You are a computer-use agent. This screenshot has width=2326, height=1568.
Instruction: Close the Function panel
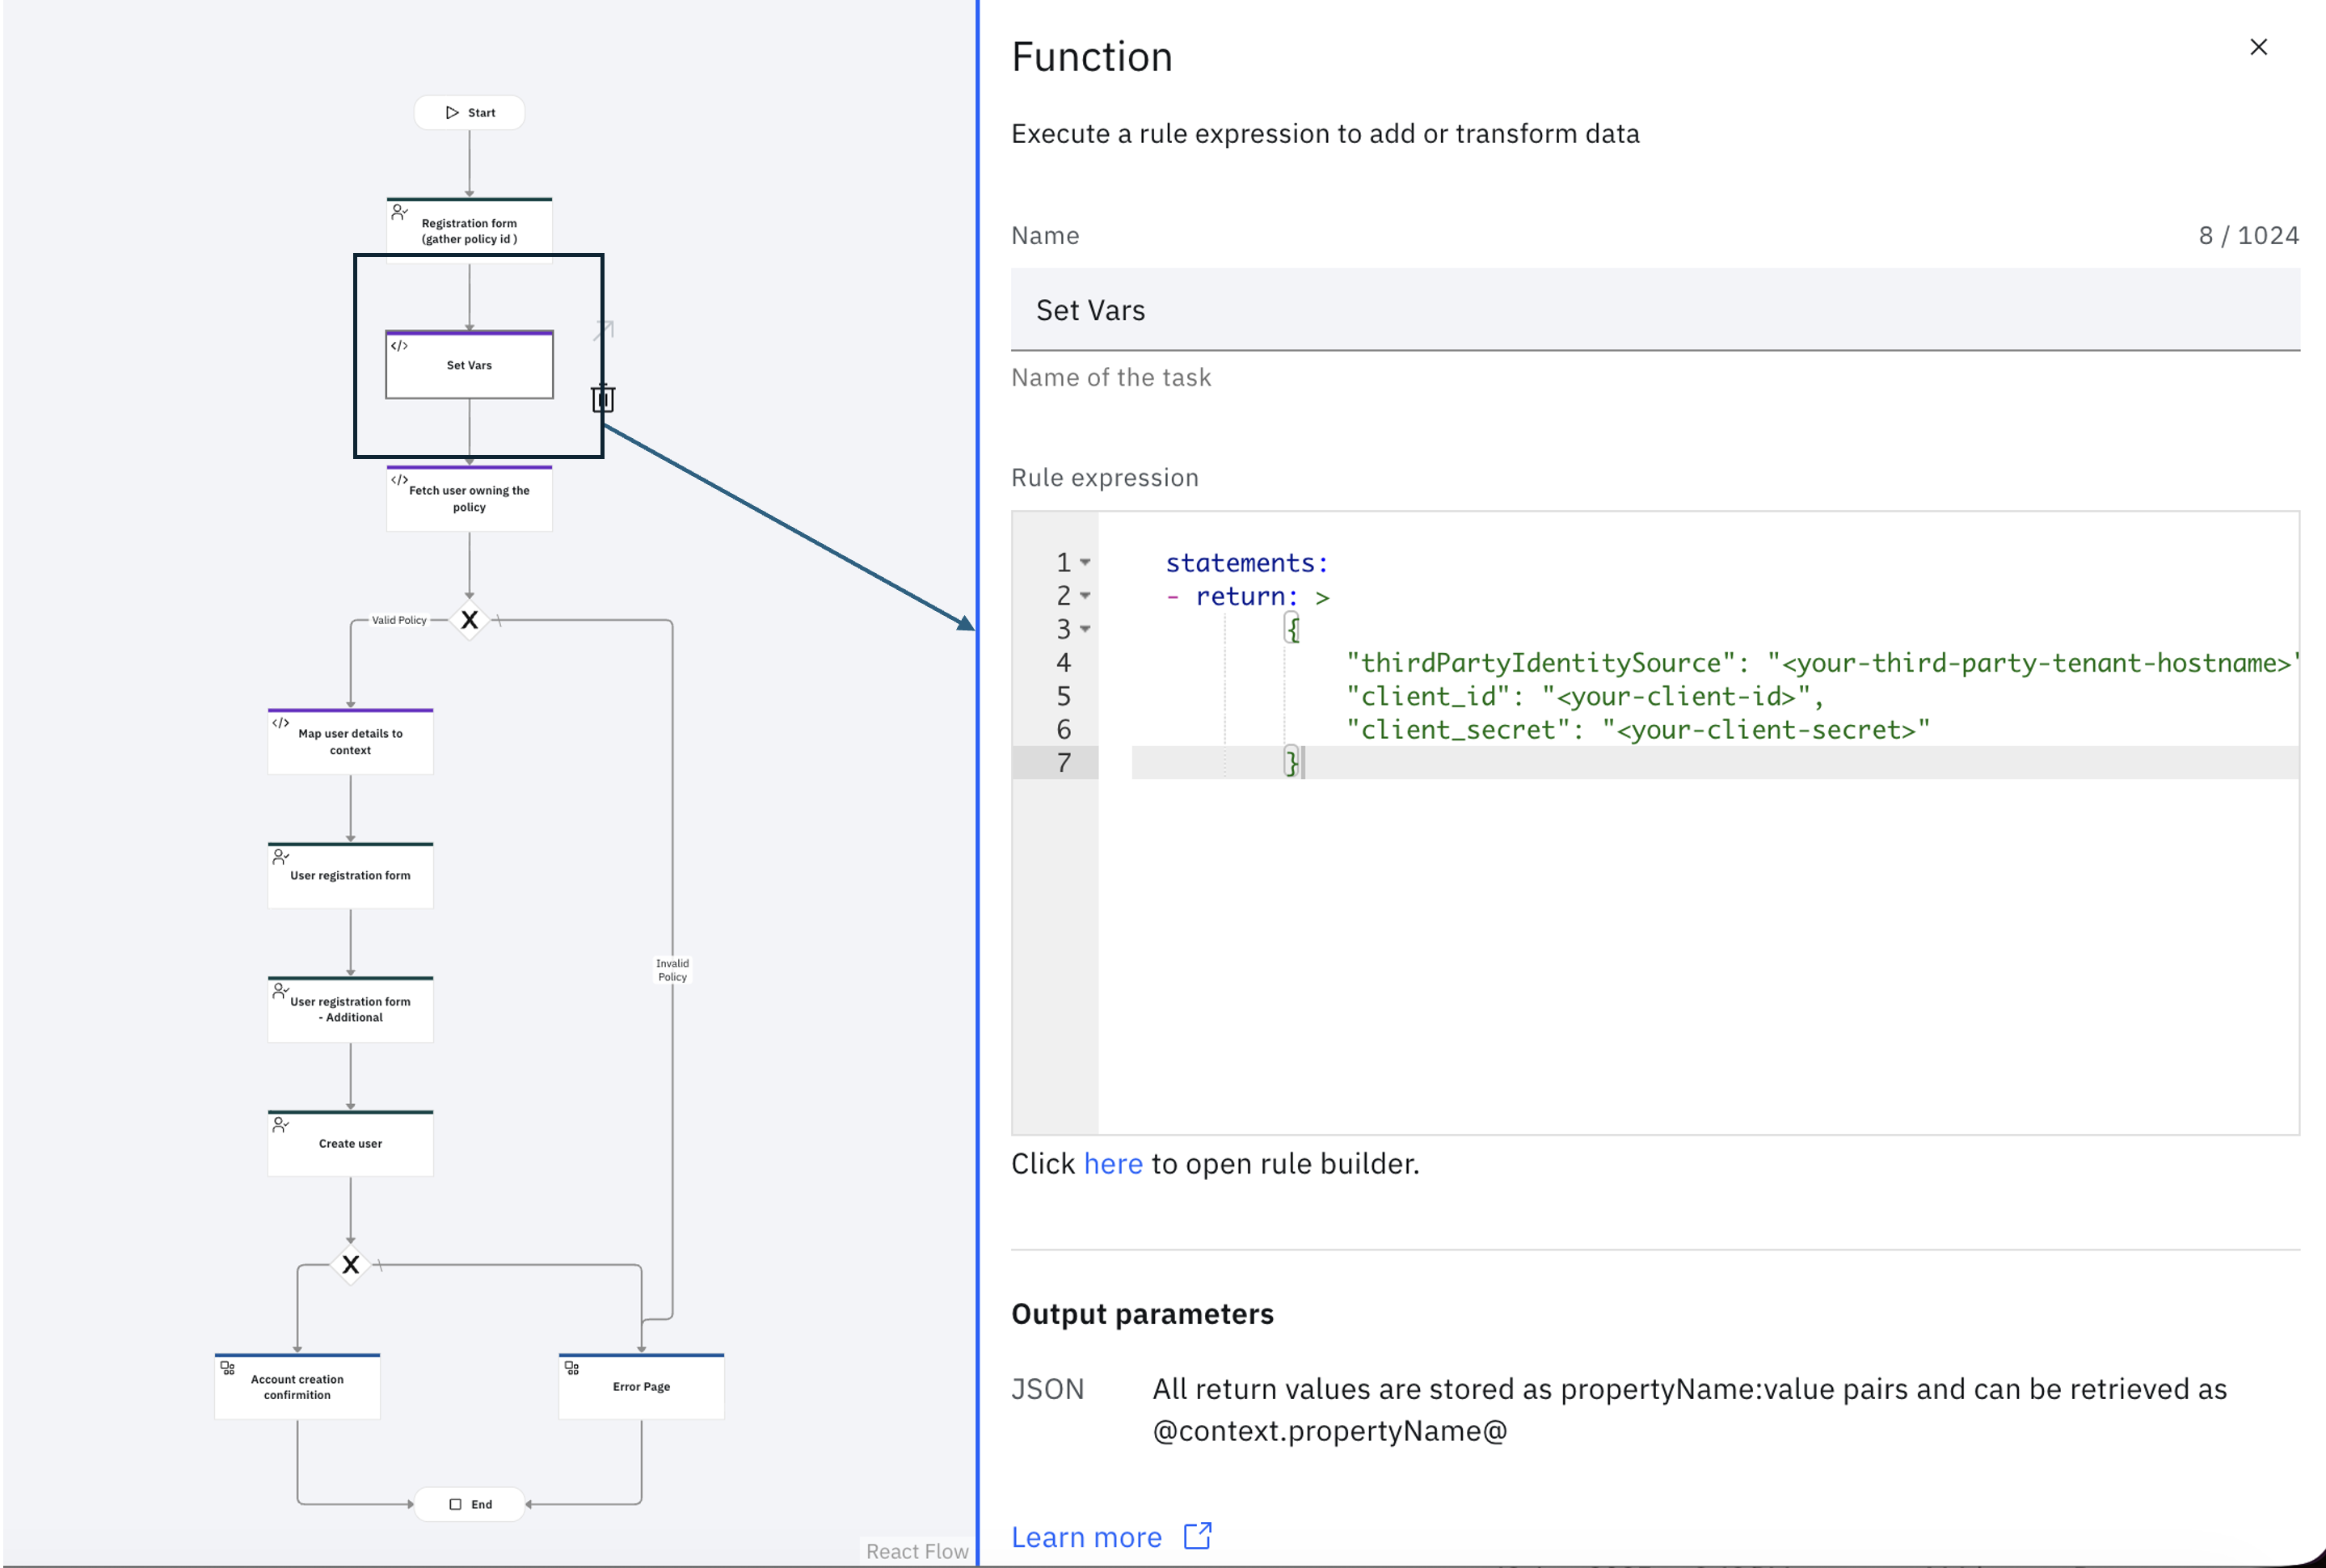[2258, 47]
